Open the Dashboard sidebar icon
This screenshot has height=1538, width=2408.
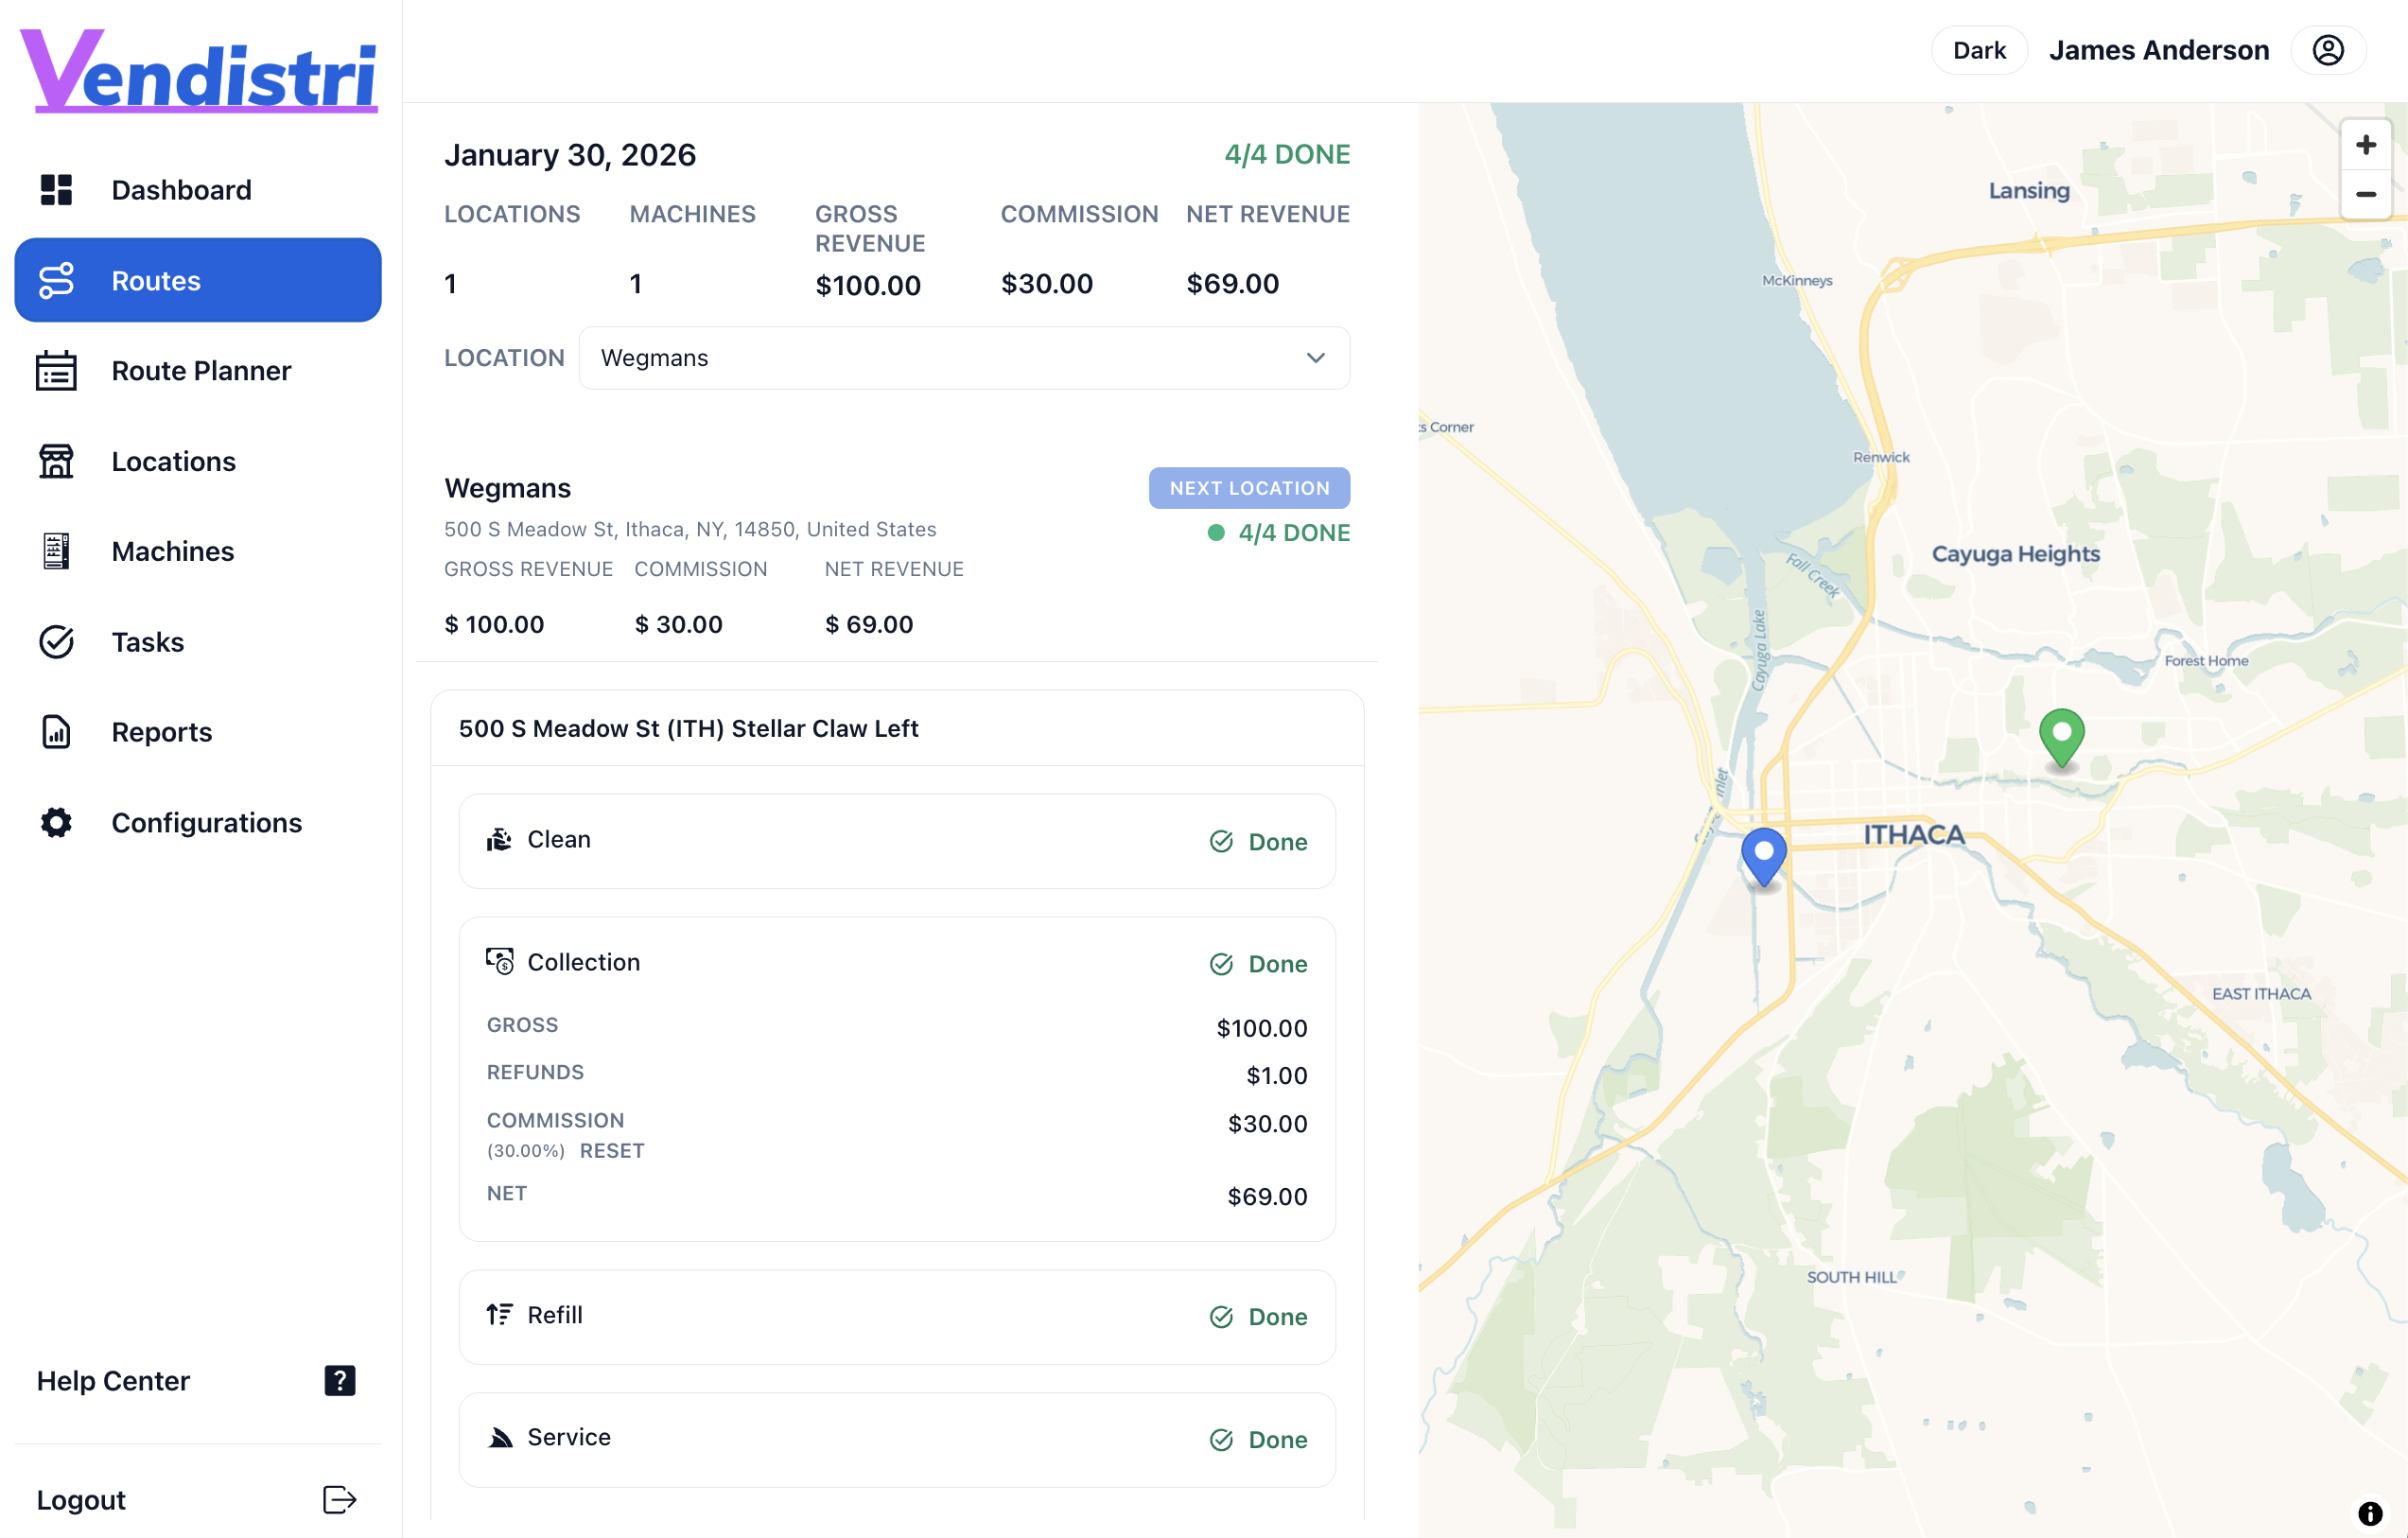[x=55, y=189]
